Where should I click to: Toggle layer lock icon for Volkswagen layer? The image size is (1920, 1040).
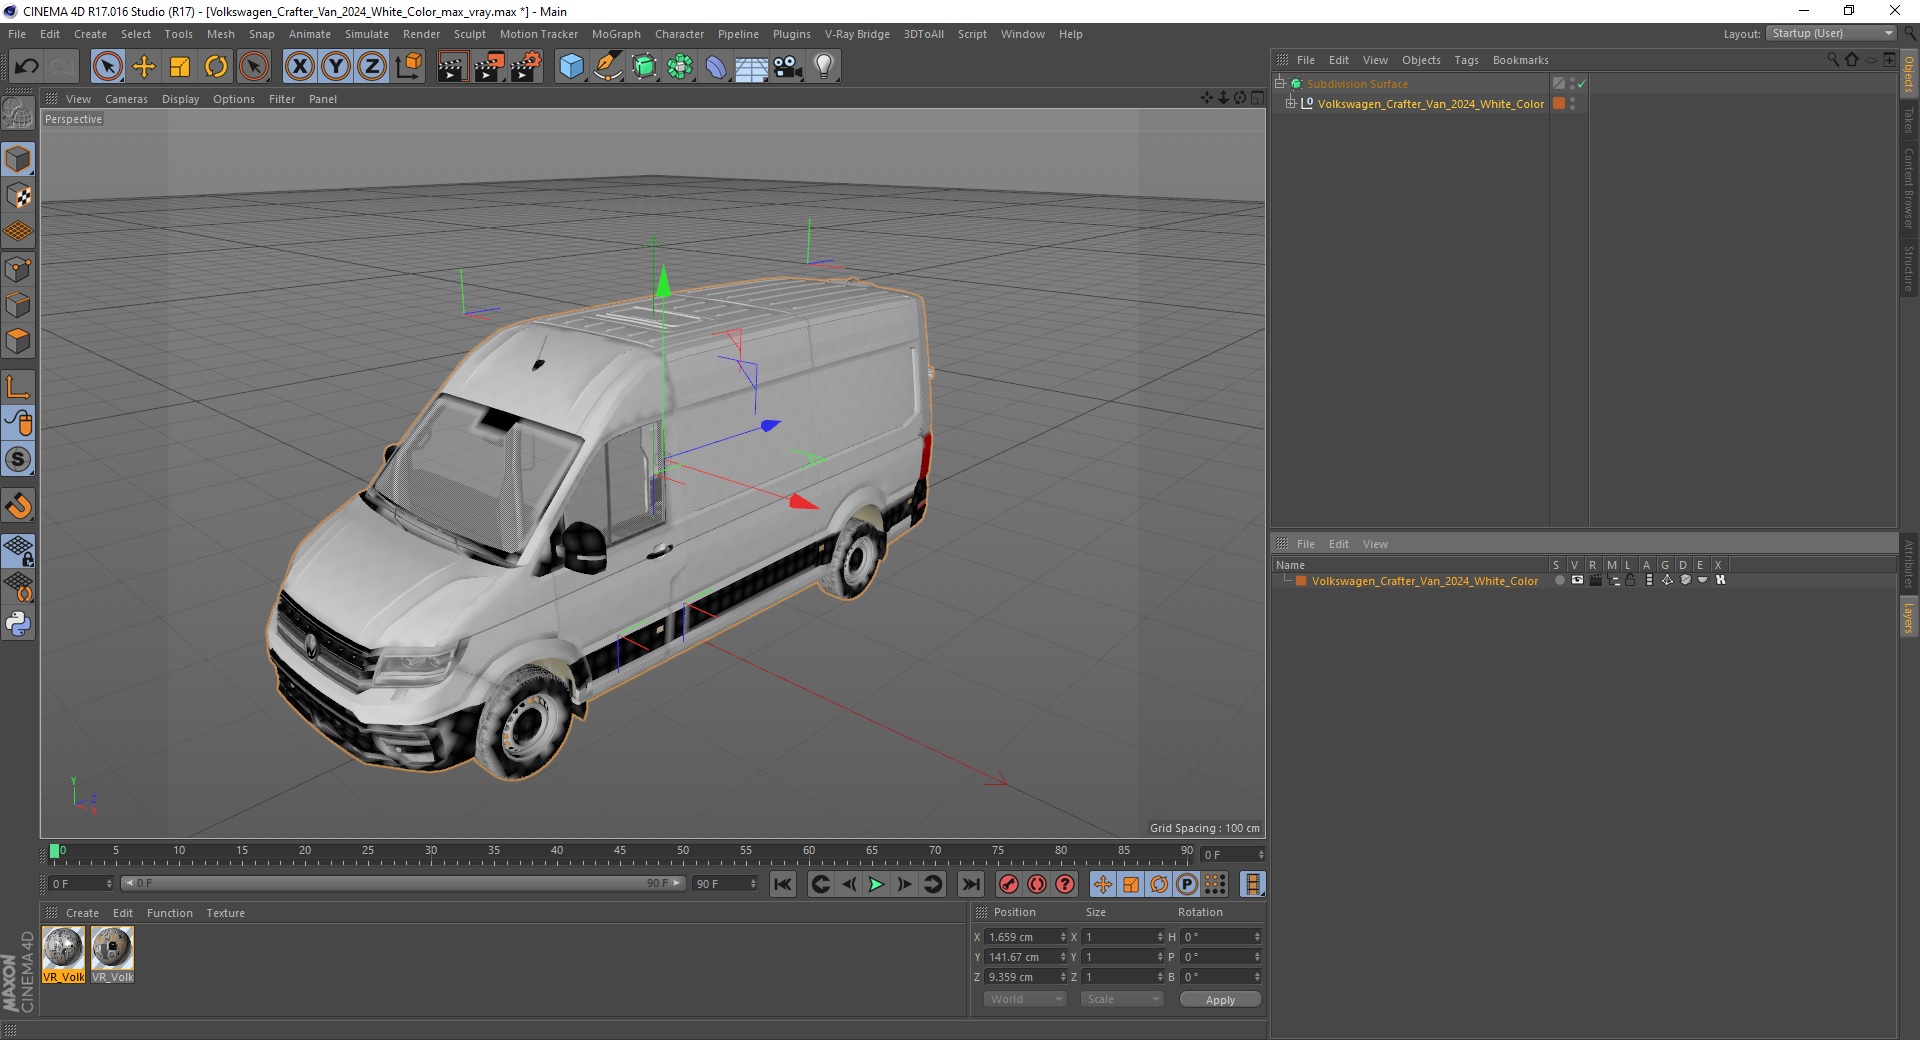1630,580
